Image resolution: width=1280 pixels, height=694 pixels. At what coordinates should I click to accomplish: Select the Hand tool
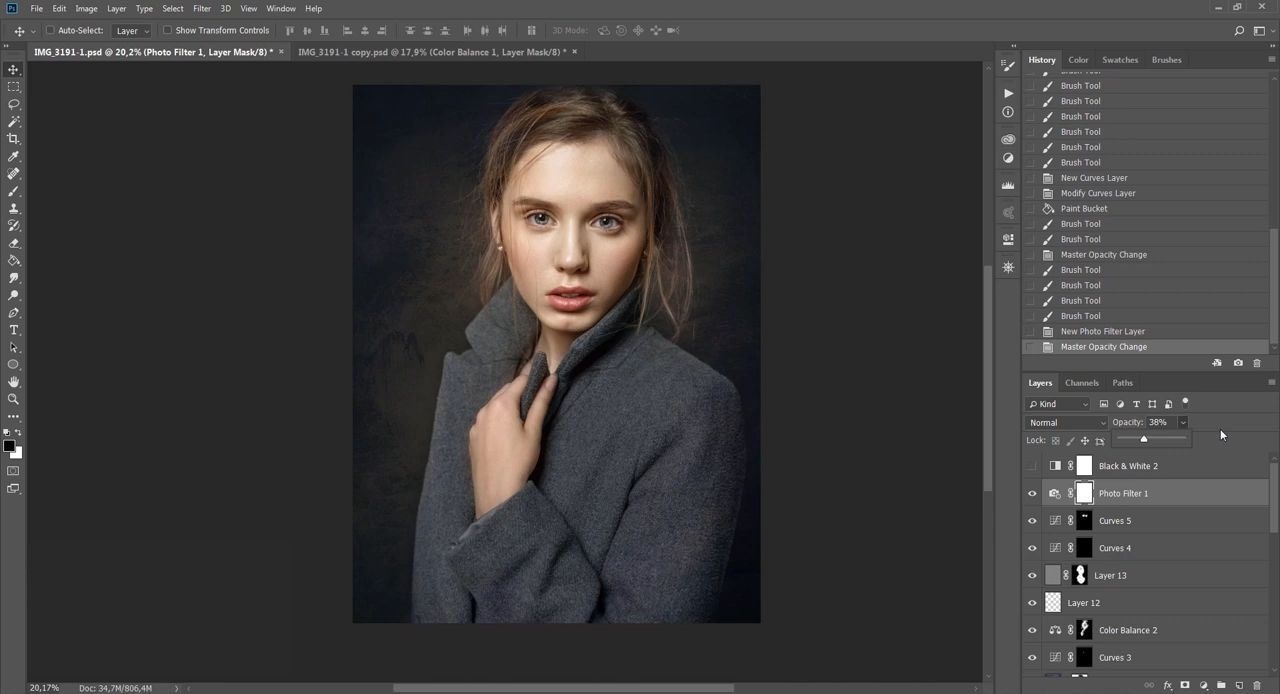(x=13, y=382)
